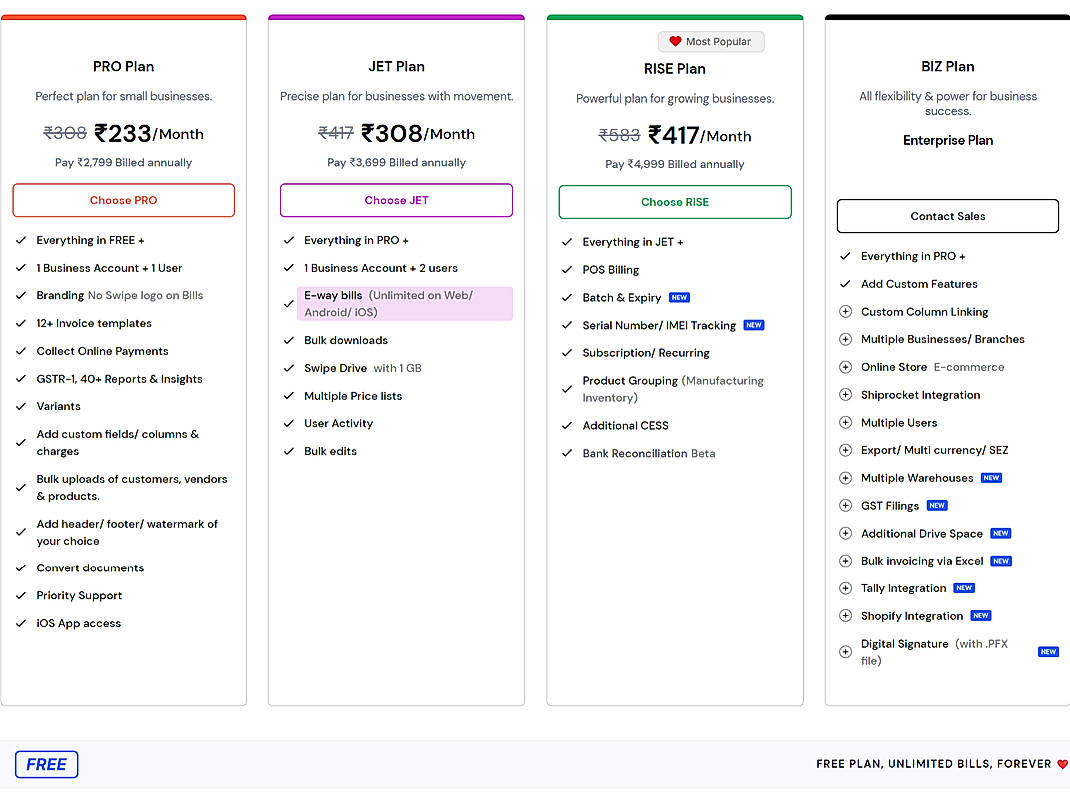Click the checkmark next to POS Billing
Screen dimensions: 1070x794
(567, 269)
